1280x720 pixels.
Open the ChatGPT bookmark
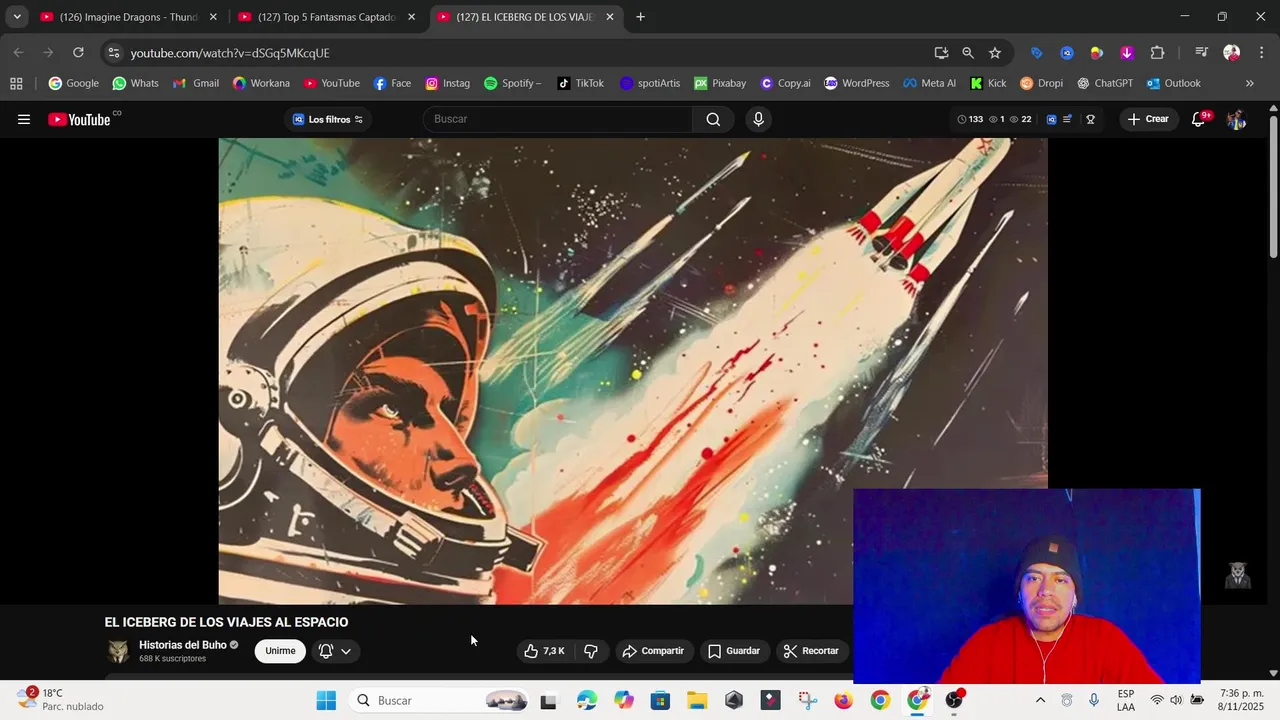1105,83
